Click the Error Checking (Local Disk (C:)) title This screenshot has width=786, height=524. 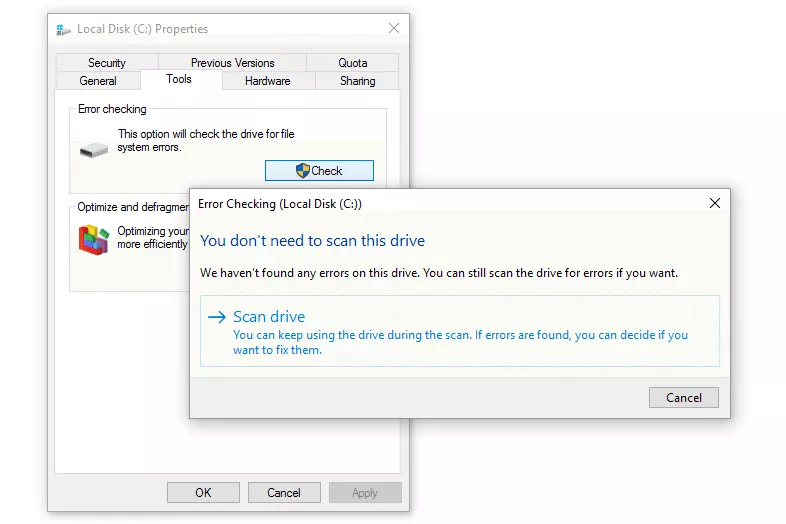(x=280, y=204)
